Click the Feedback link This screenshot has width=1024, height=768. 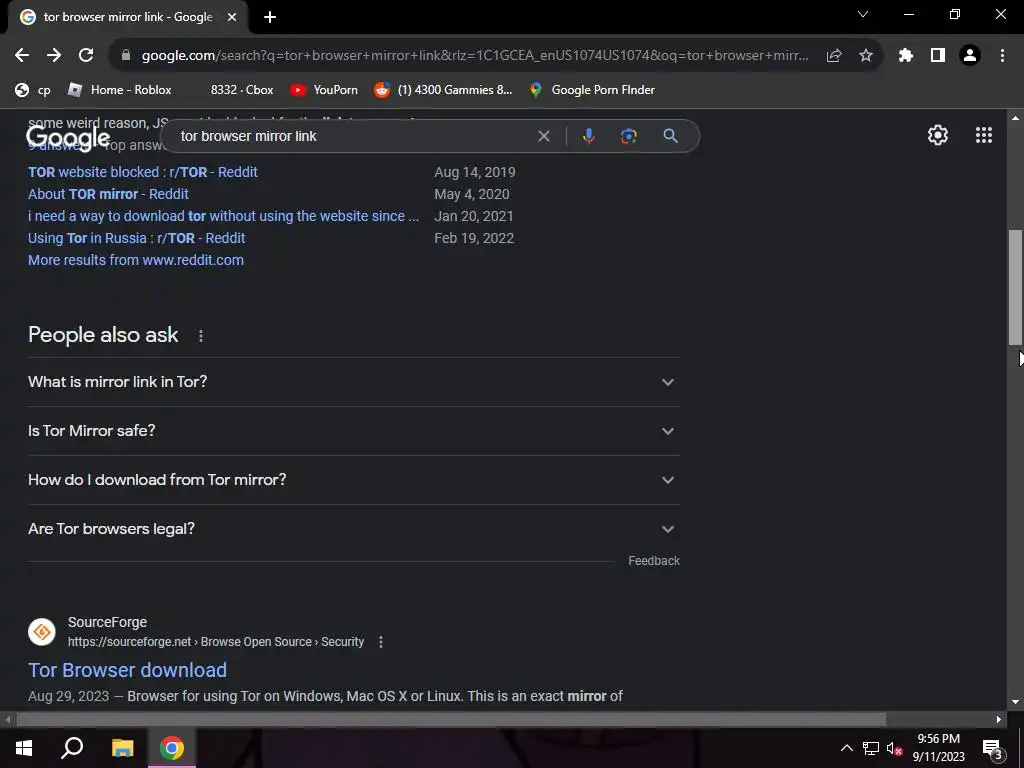pos(654,561)
